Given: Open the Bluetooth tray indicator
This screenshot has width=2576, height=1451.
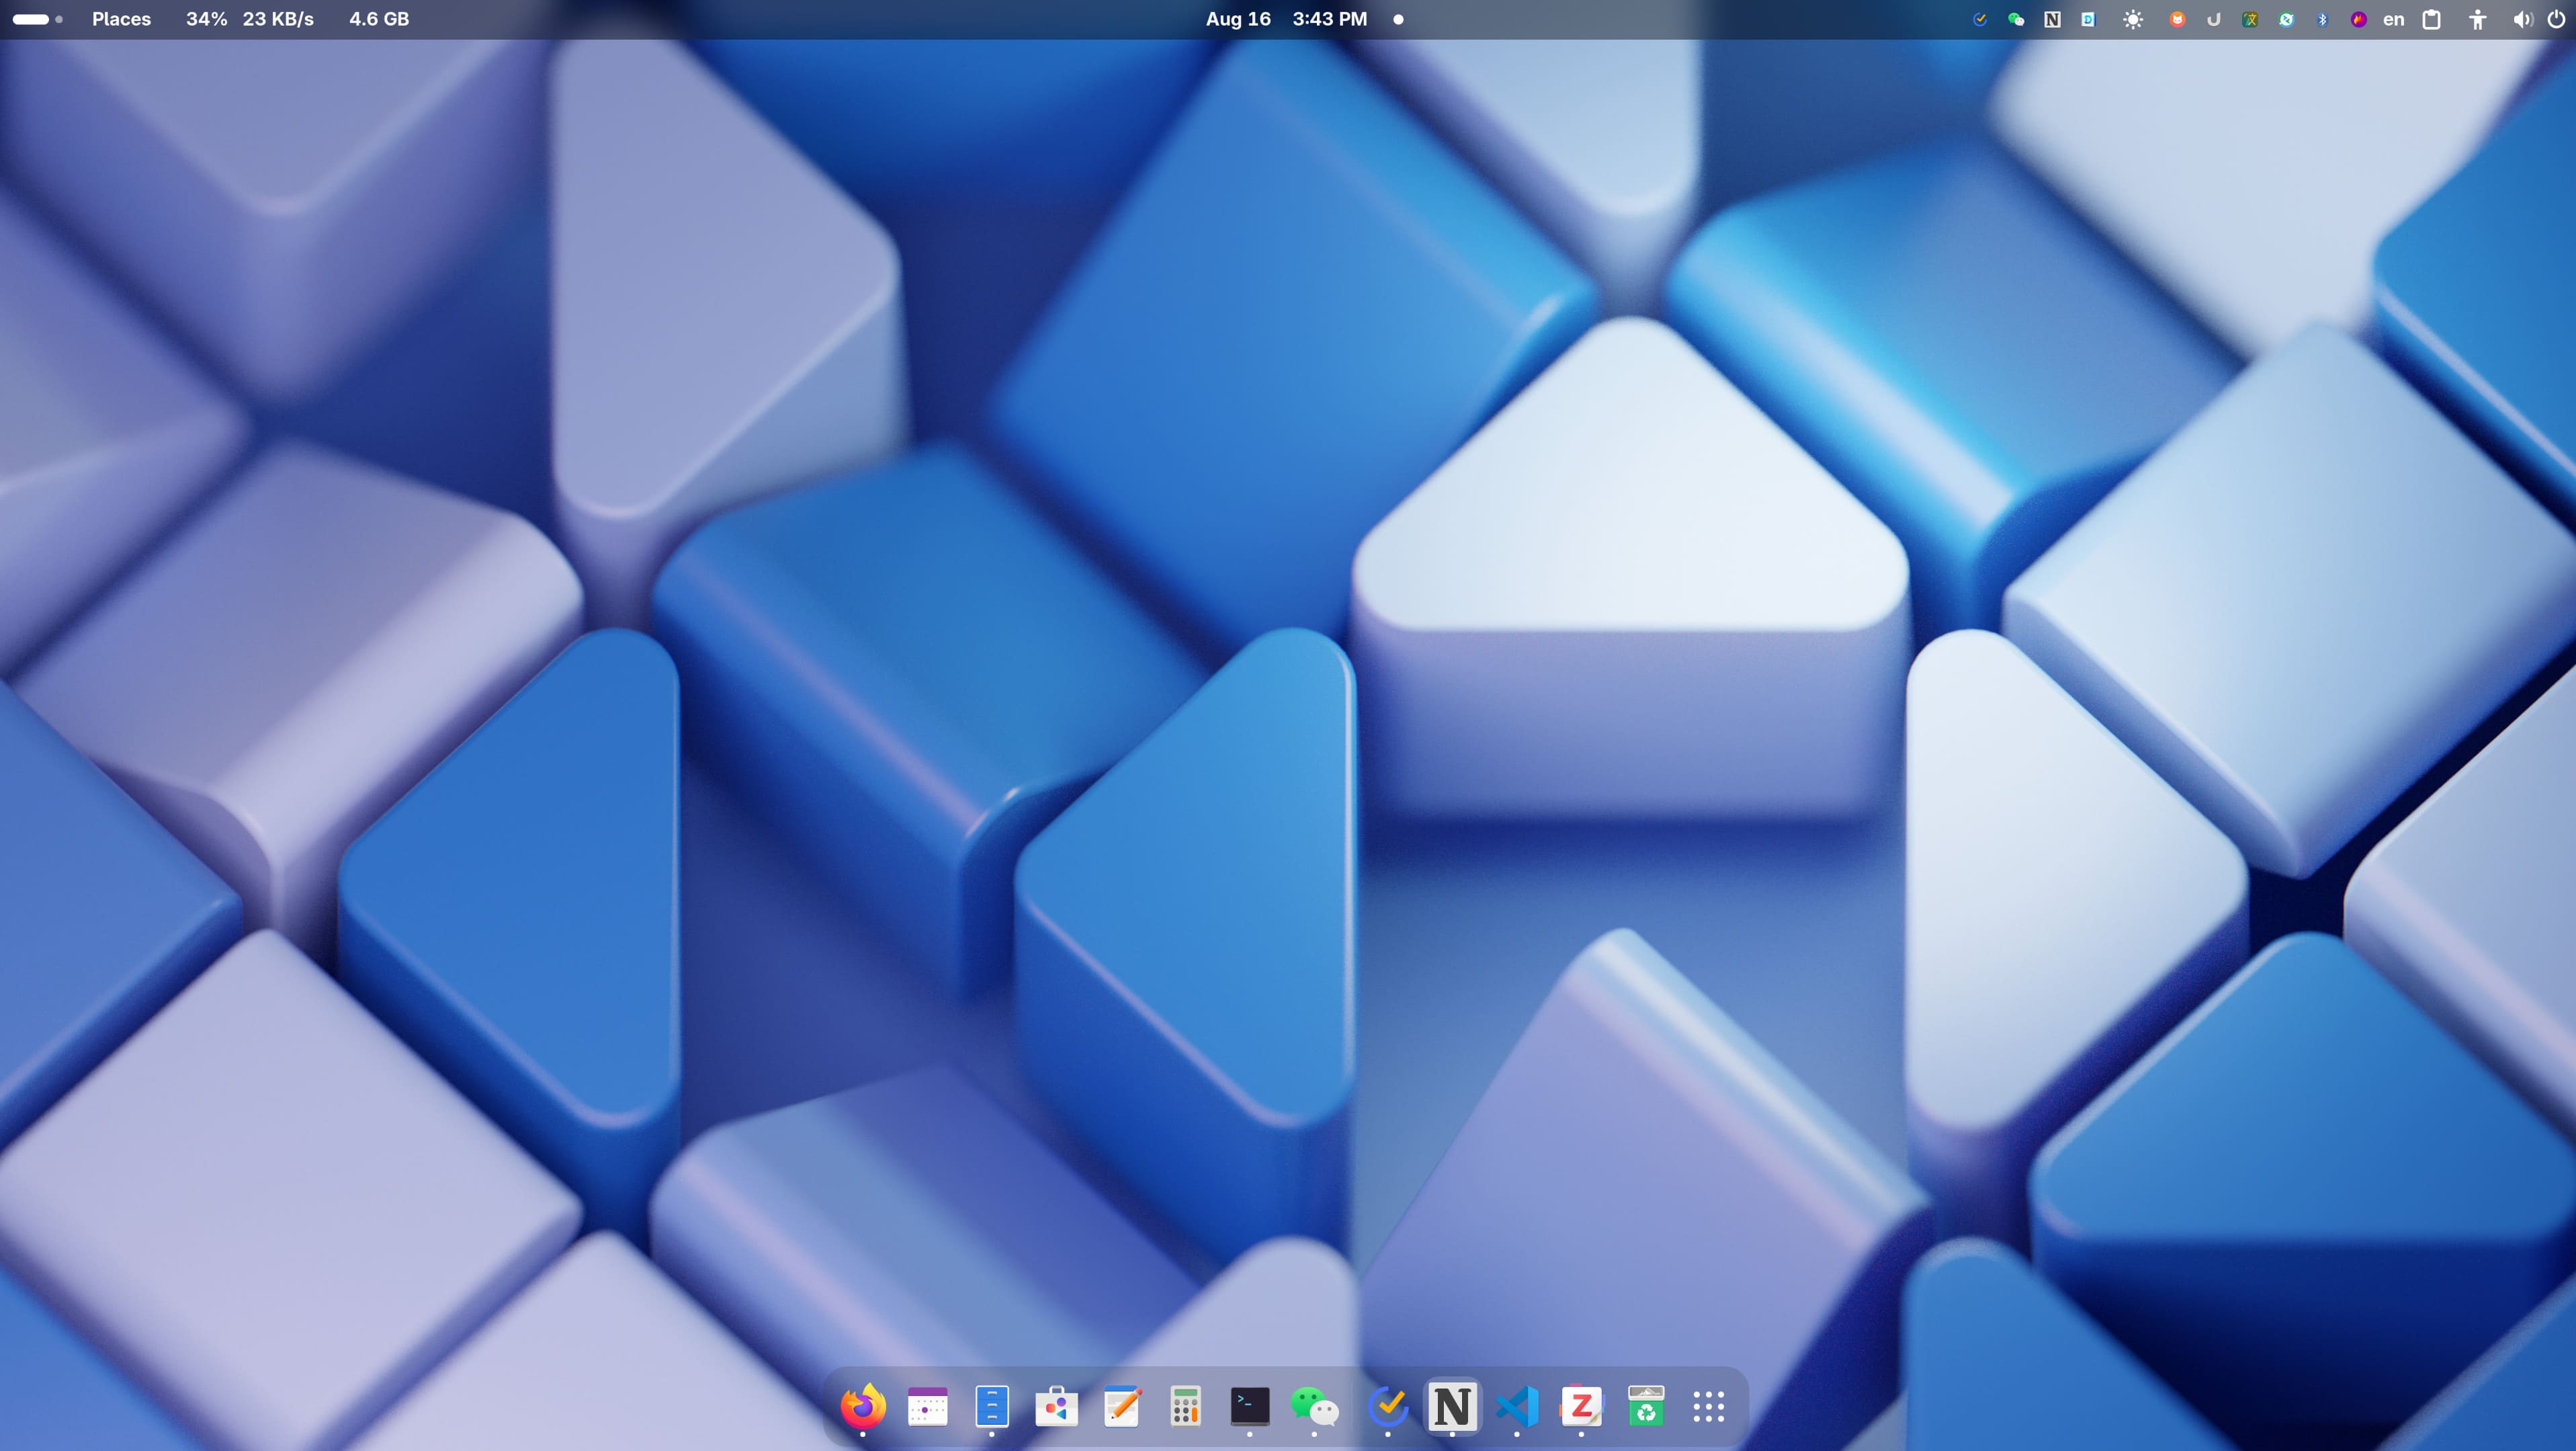Looking at the screenshot, I should (2322, 19).
